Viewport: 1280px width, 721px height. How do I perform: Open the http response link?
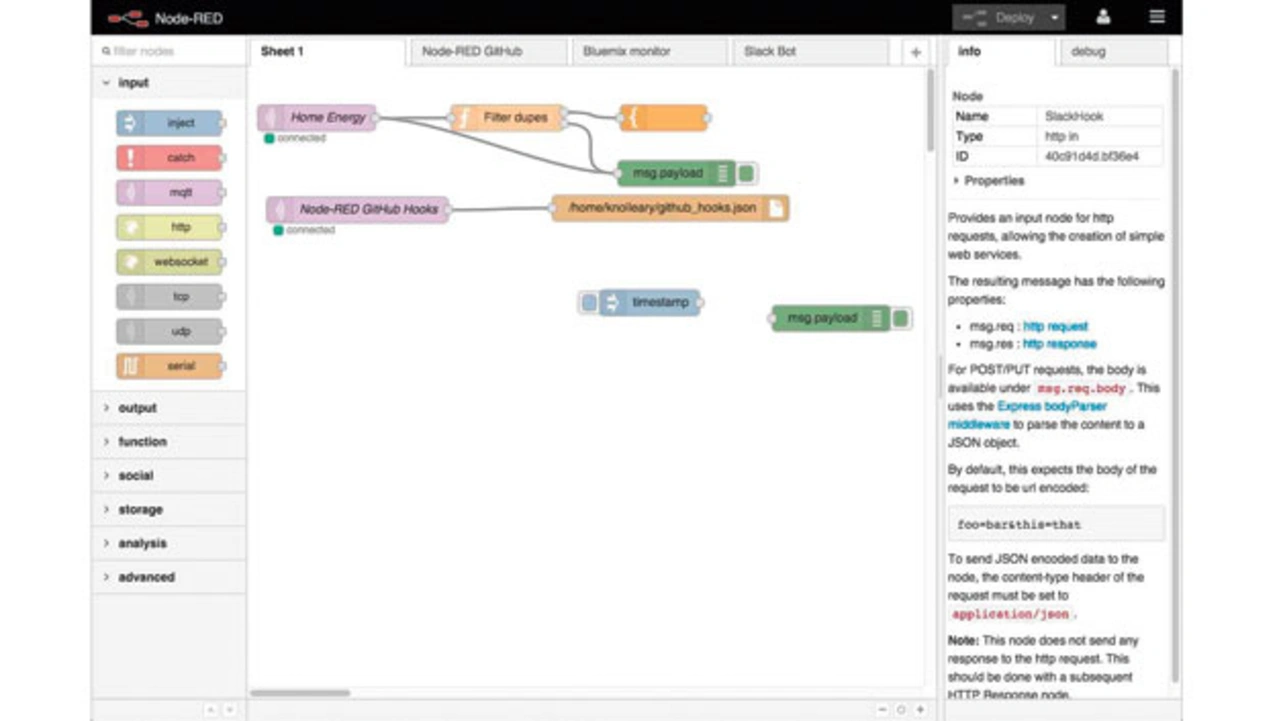(x=1059, y=344)
